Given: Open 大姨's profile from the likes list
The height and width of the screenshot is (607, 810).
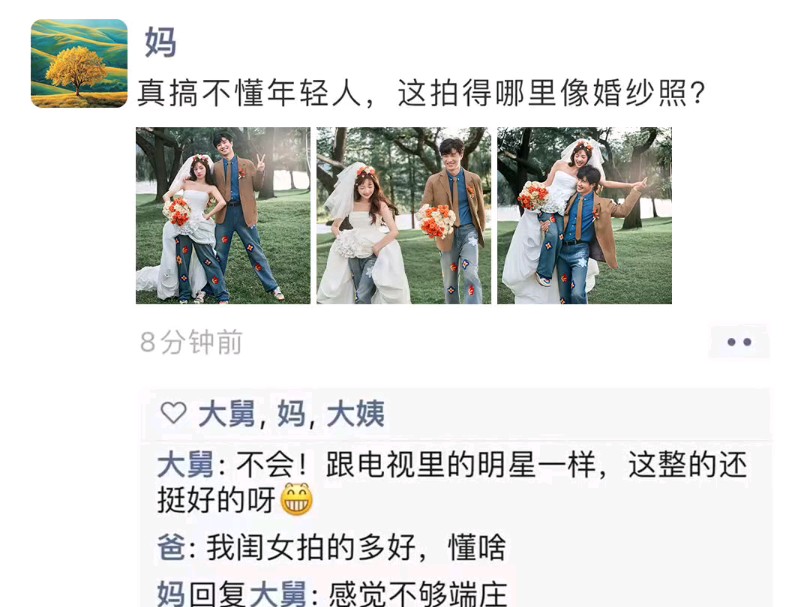Looking at the screenshot, I should pos(356,414).
